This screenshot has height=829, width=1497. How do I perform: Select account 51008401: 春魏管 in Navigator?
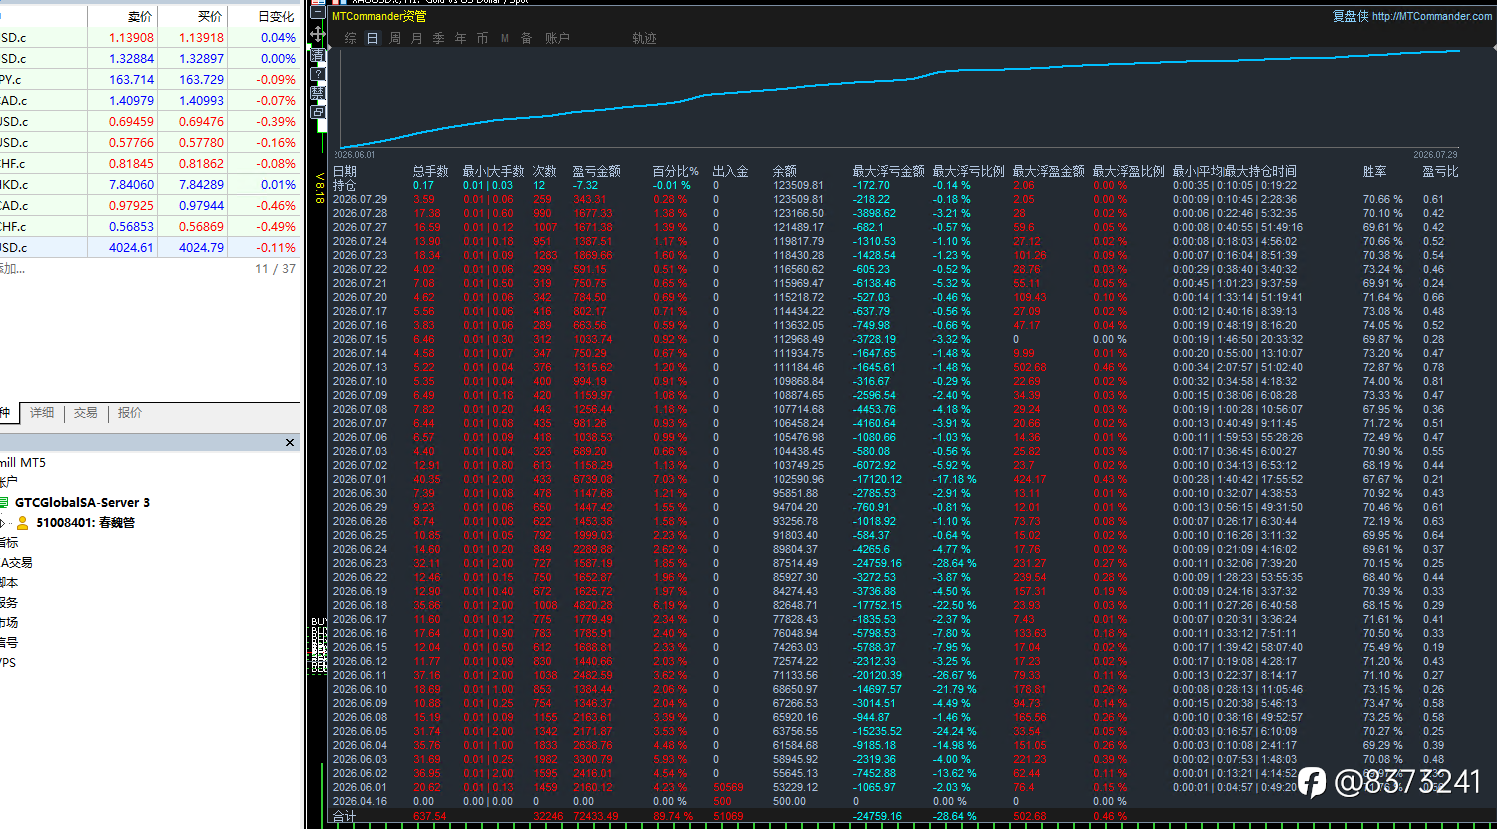85,522
